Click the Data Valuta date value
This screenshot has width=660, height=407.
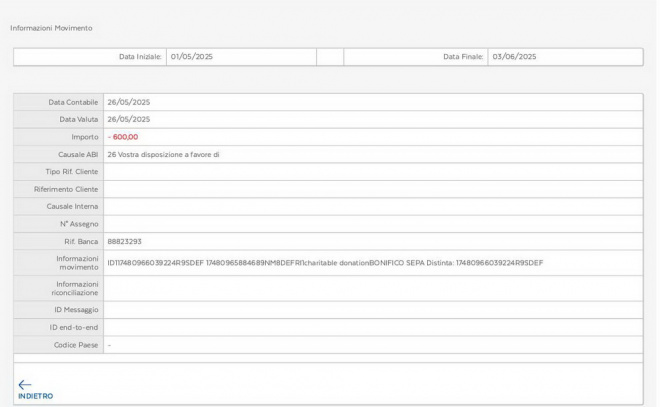pos(128,119)
